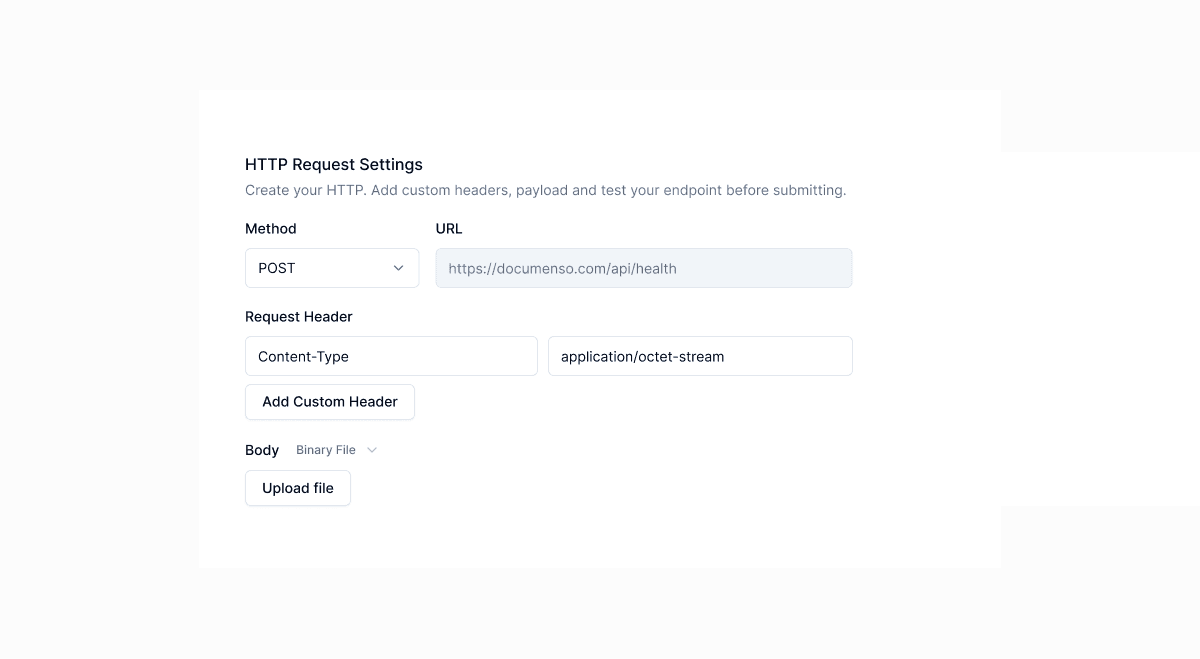Click the HTTP Request Settings heading
The image size is (1200, 659).
coord(333,164)
